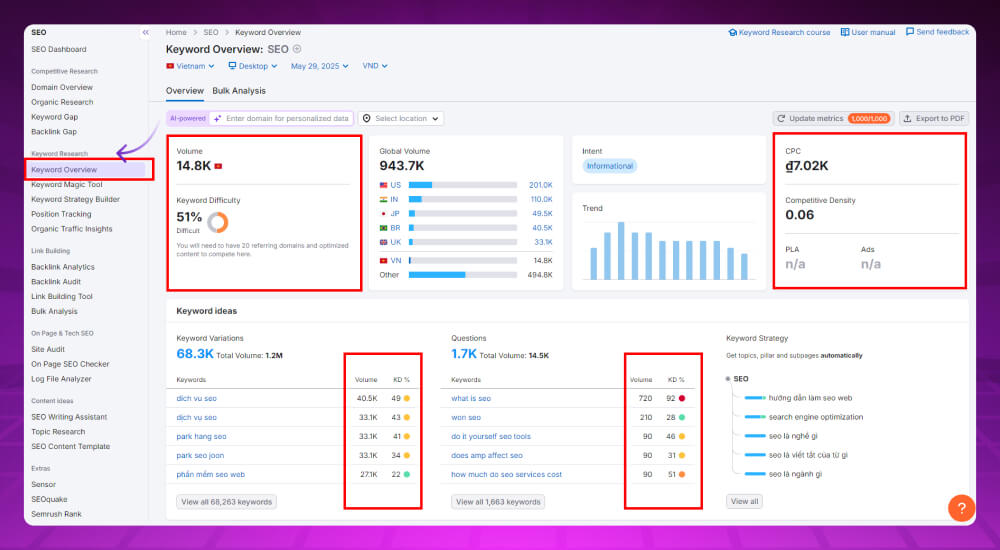Screen dimensions: 1000x550
Task: Click View all under Keyword Strategy
Action: pos(744,501)
